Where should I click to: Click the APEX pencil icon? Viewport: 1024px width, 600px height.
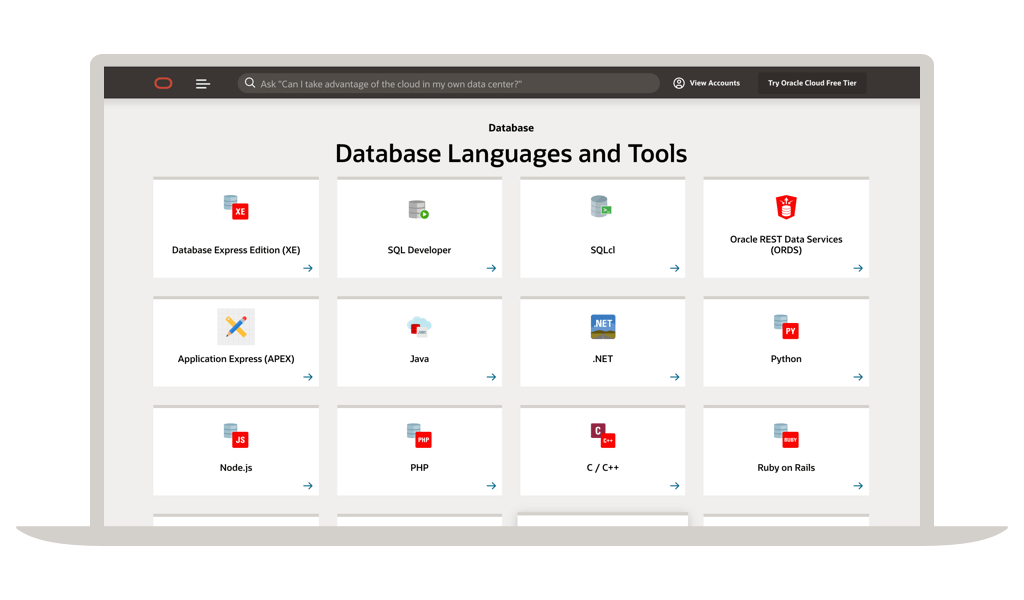pyautogui.click(x=236, y=326)
